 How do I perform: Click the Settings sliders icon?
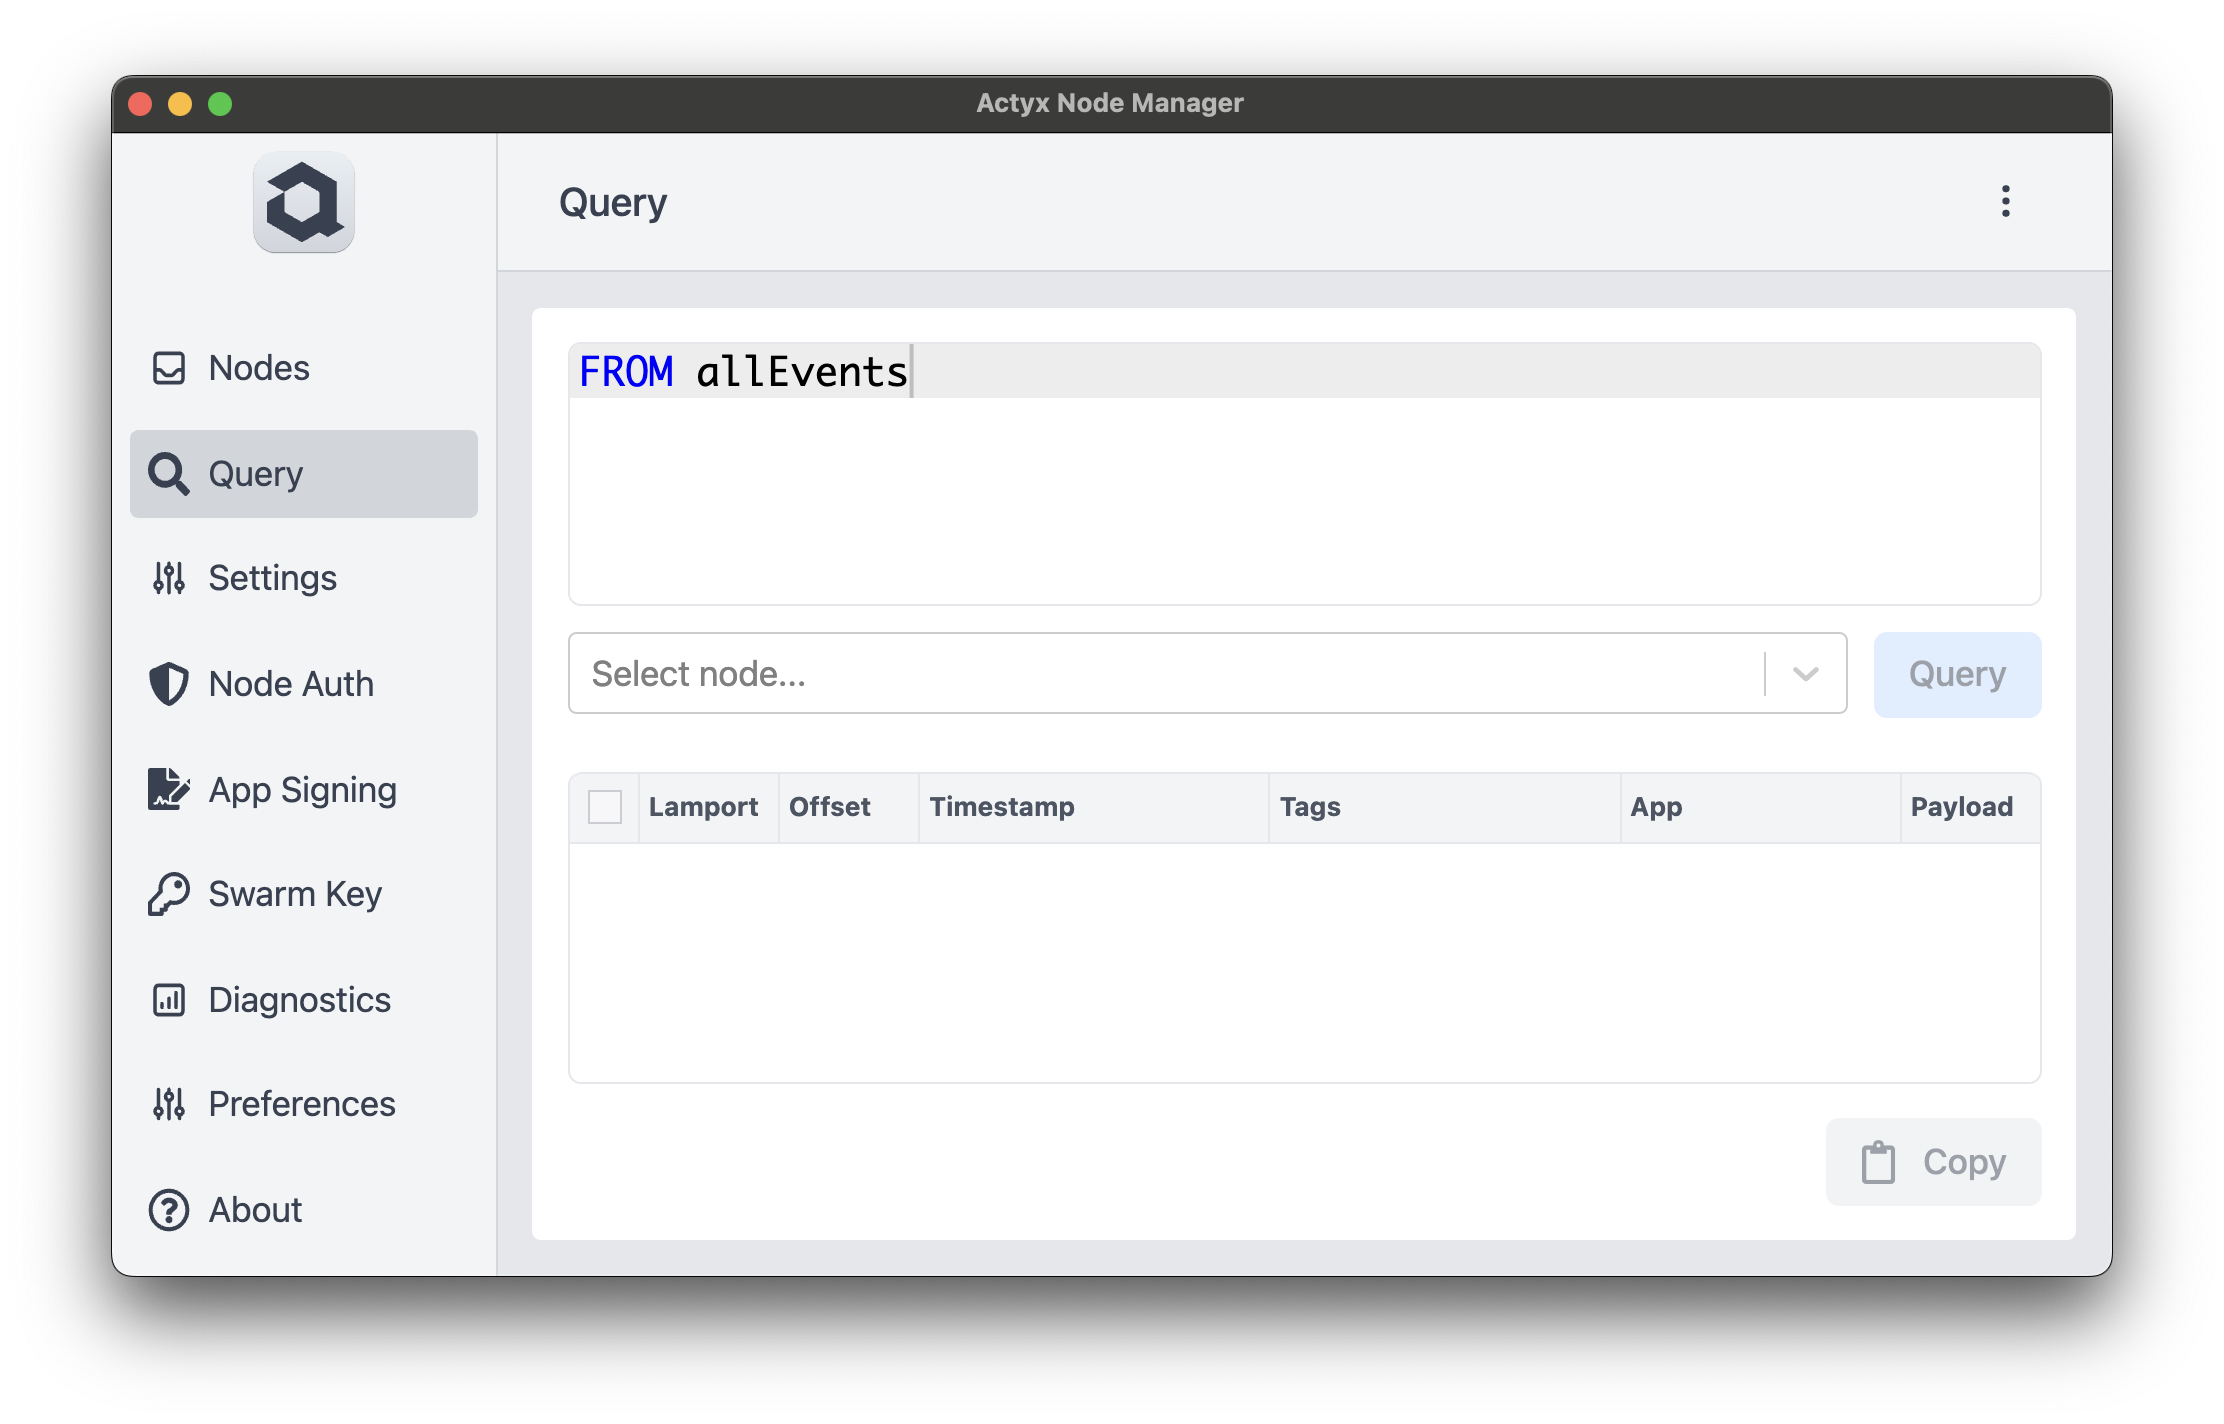(x=168, y=578)
